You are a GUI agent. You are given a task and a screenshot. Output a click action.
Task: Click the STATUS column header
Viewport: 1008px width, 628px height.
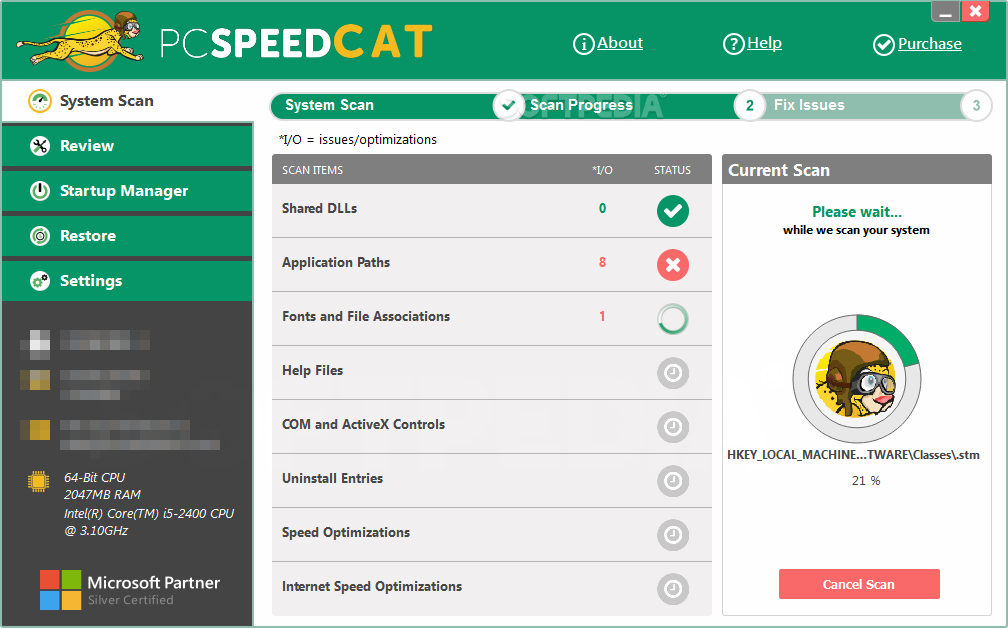click(x=672, y=170)
